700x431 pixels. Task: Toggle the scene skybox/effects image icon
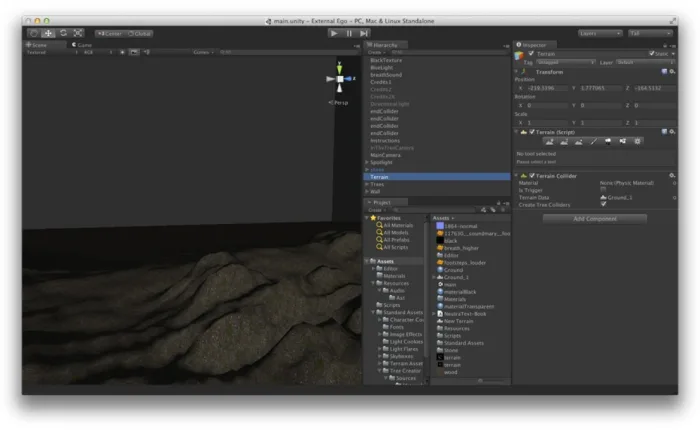(x=134, y=52)
